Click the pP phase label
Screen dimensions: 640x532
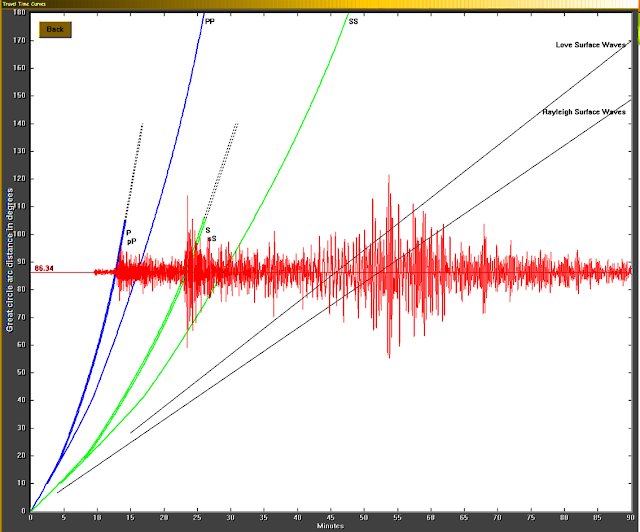coord(131,242)
